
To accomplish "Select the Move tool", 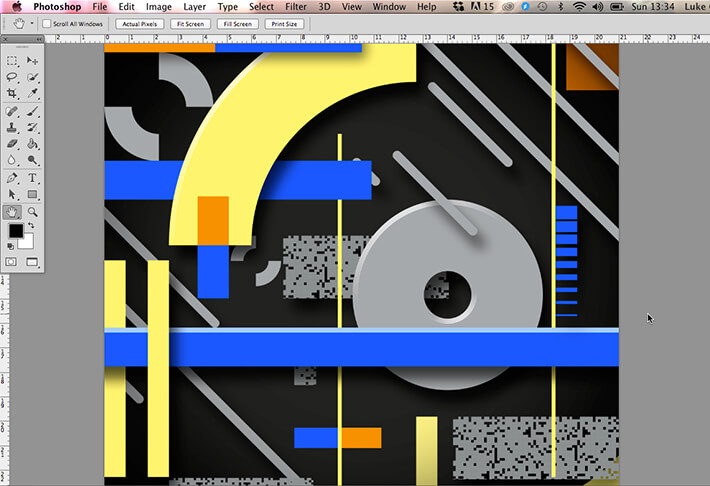I will [x=32, y=61].
